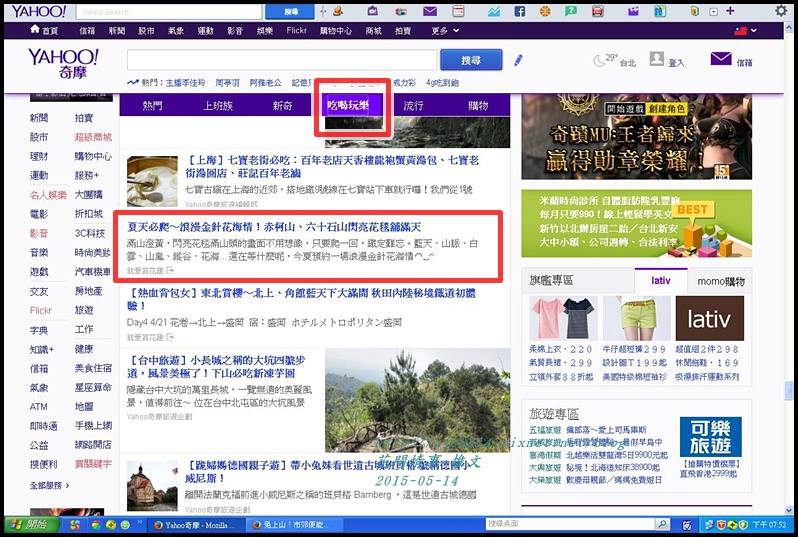Open 購物中心 in the purple navigation bar
The width and height of the screenshot is (798, 537).
[335, 31]
